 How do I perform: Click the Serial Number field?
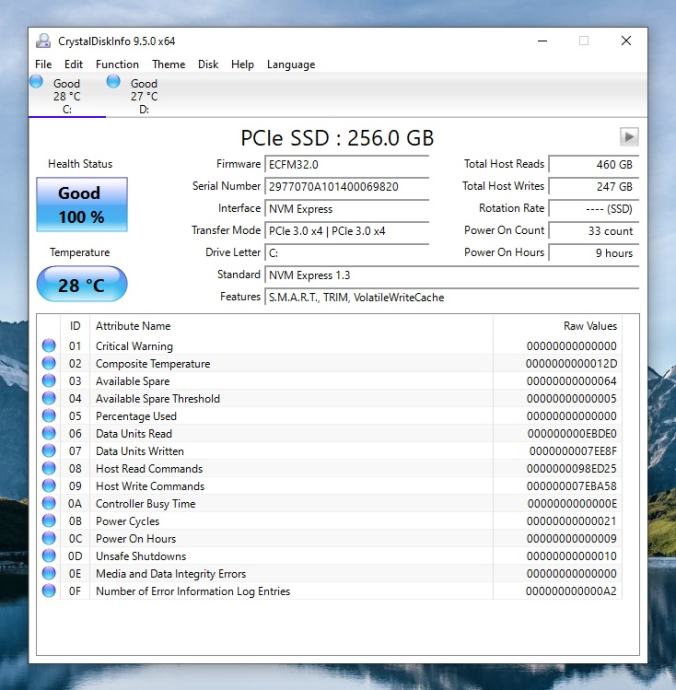[x=346, y=187]
